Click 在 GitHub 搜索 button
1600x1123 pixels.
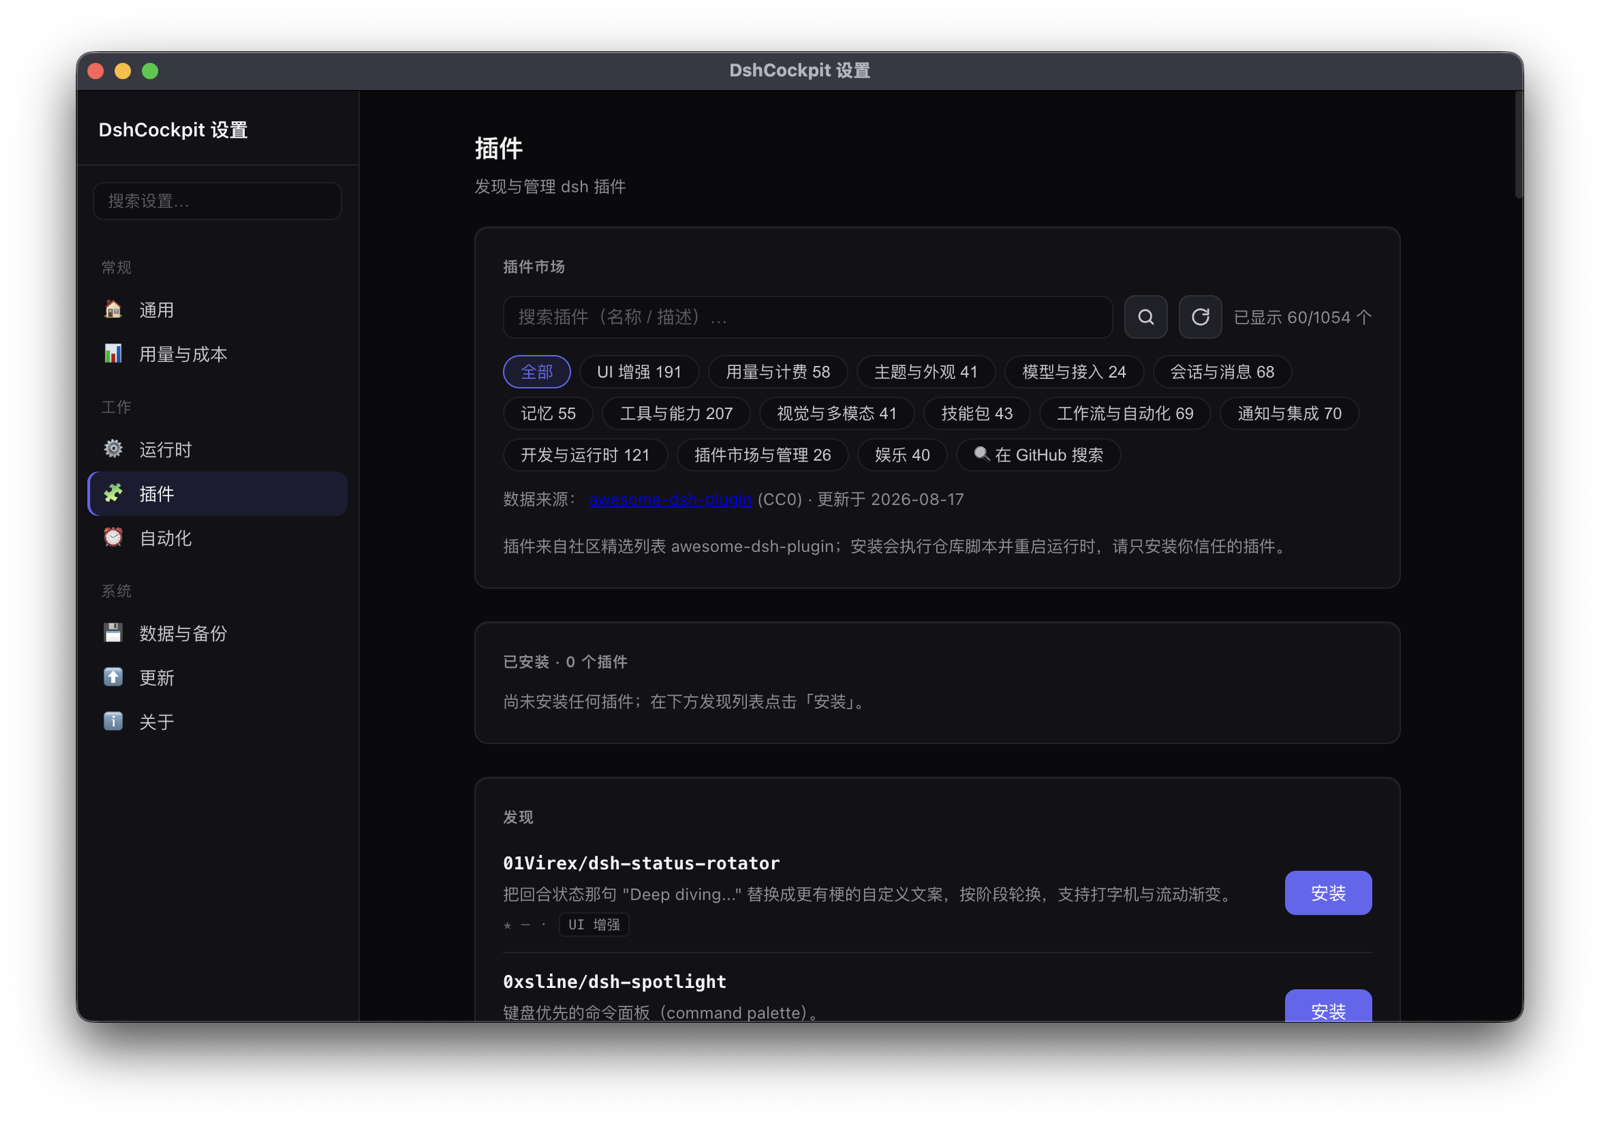(x=1039, y=455)
